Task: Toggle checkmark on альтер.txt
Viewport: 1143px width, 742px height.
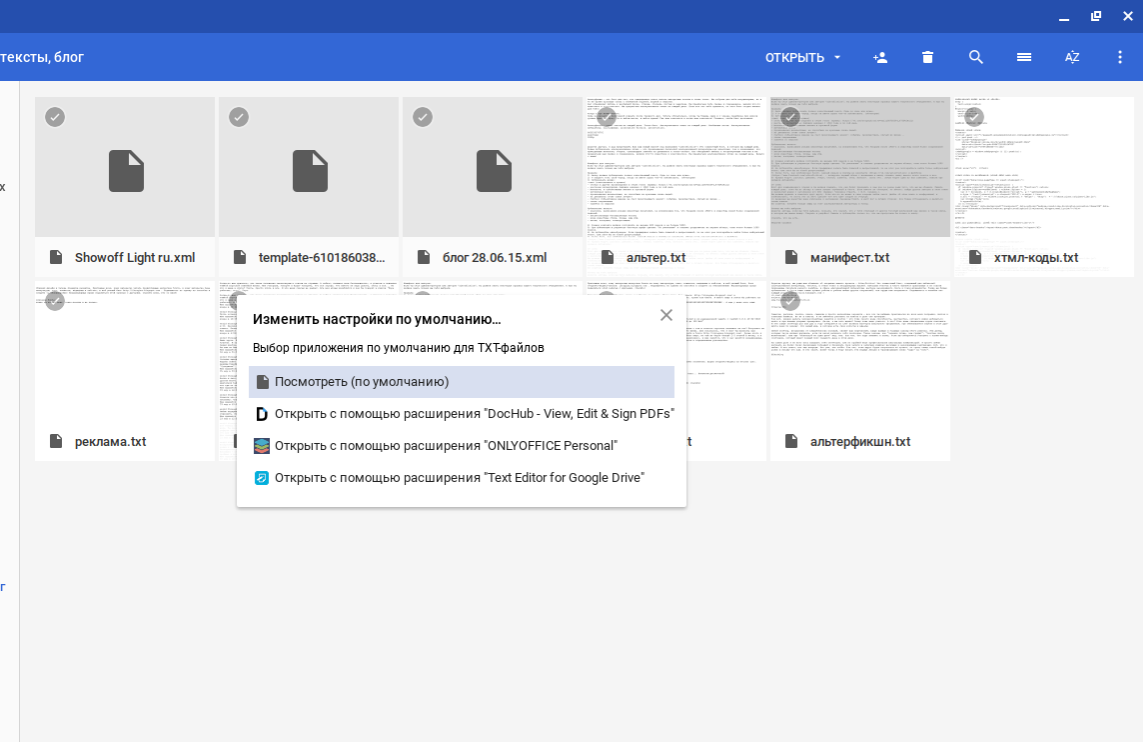Action: click(606, 117)
